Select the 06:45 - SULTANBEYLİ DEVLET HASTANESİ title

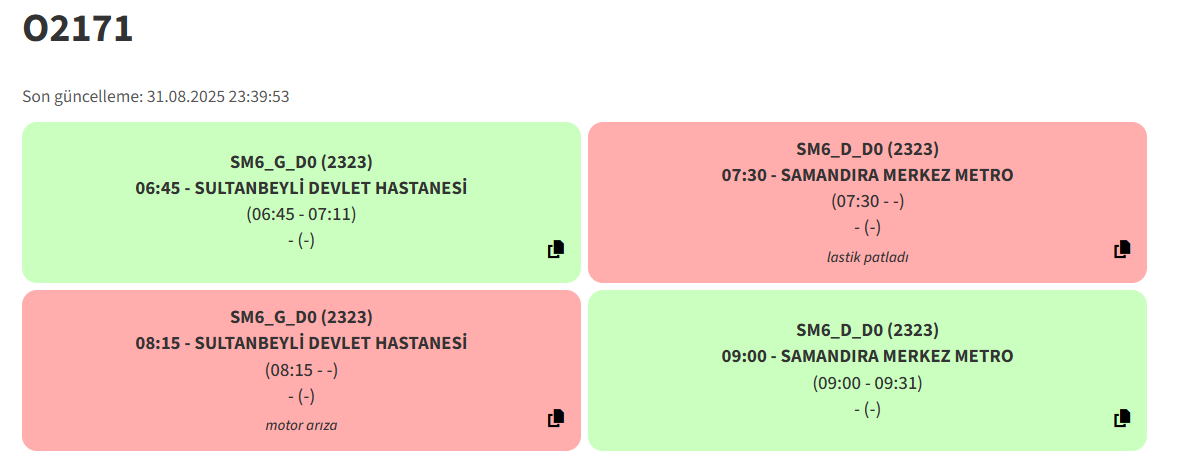[x=302, y=188]
